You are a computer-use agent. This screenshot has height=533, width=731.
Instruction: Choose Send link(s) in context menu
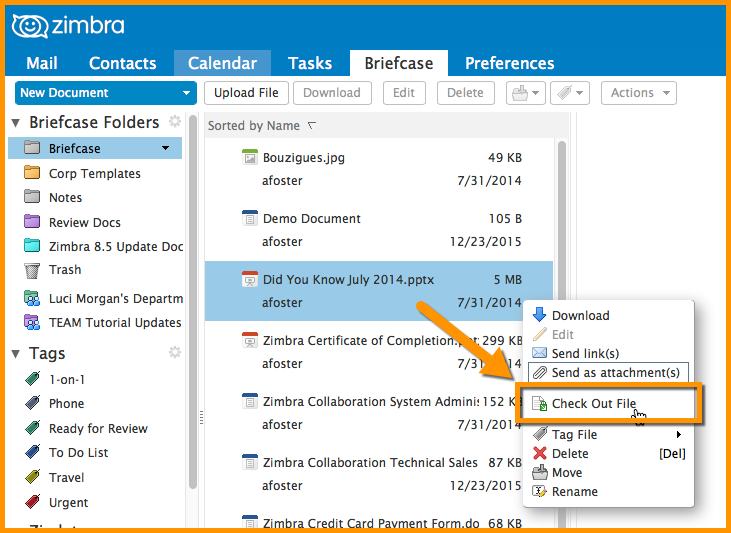(x=608, y=353)
